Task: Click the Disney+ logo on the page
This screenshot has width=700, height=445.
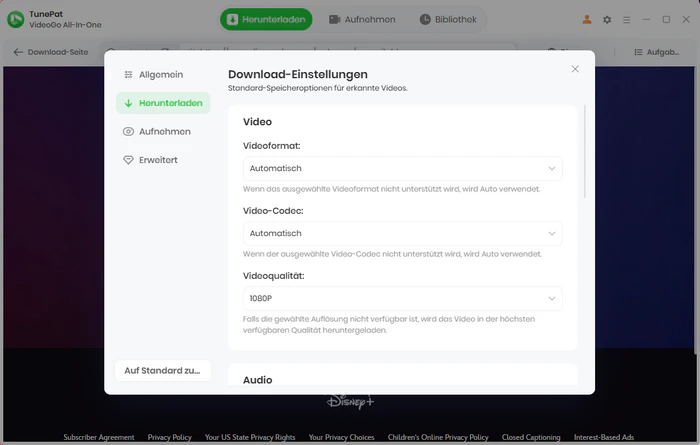Action: [350, 402]
